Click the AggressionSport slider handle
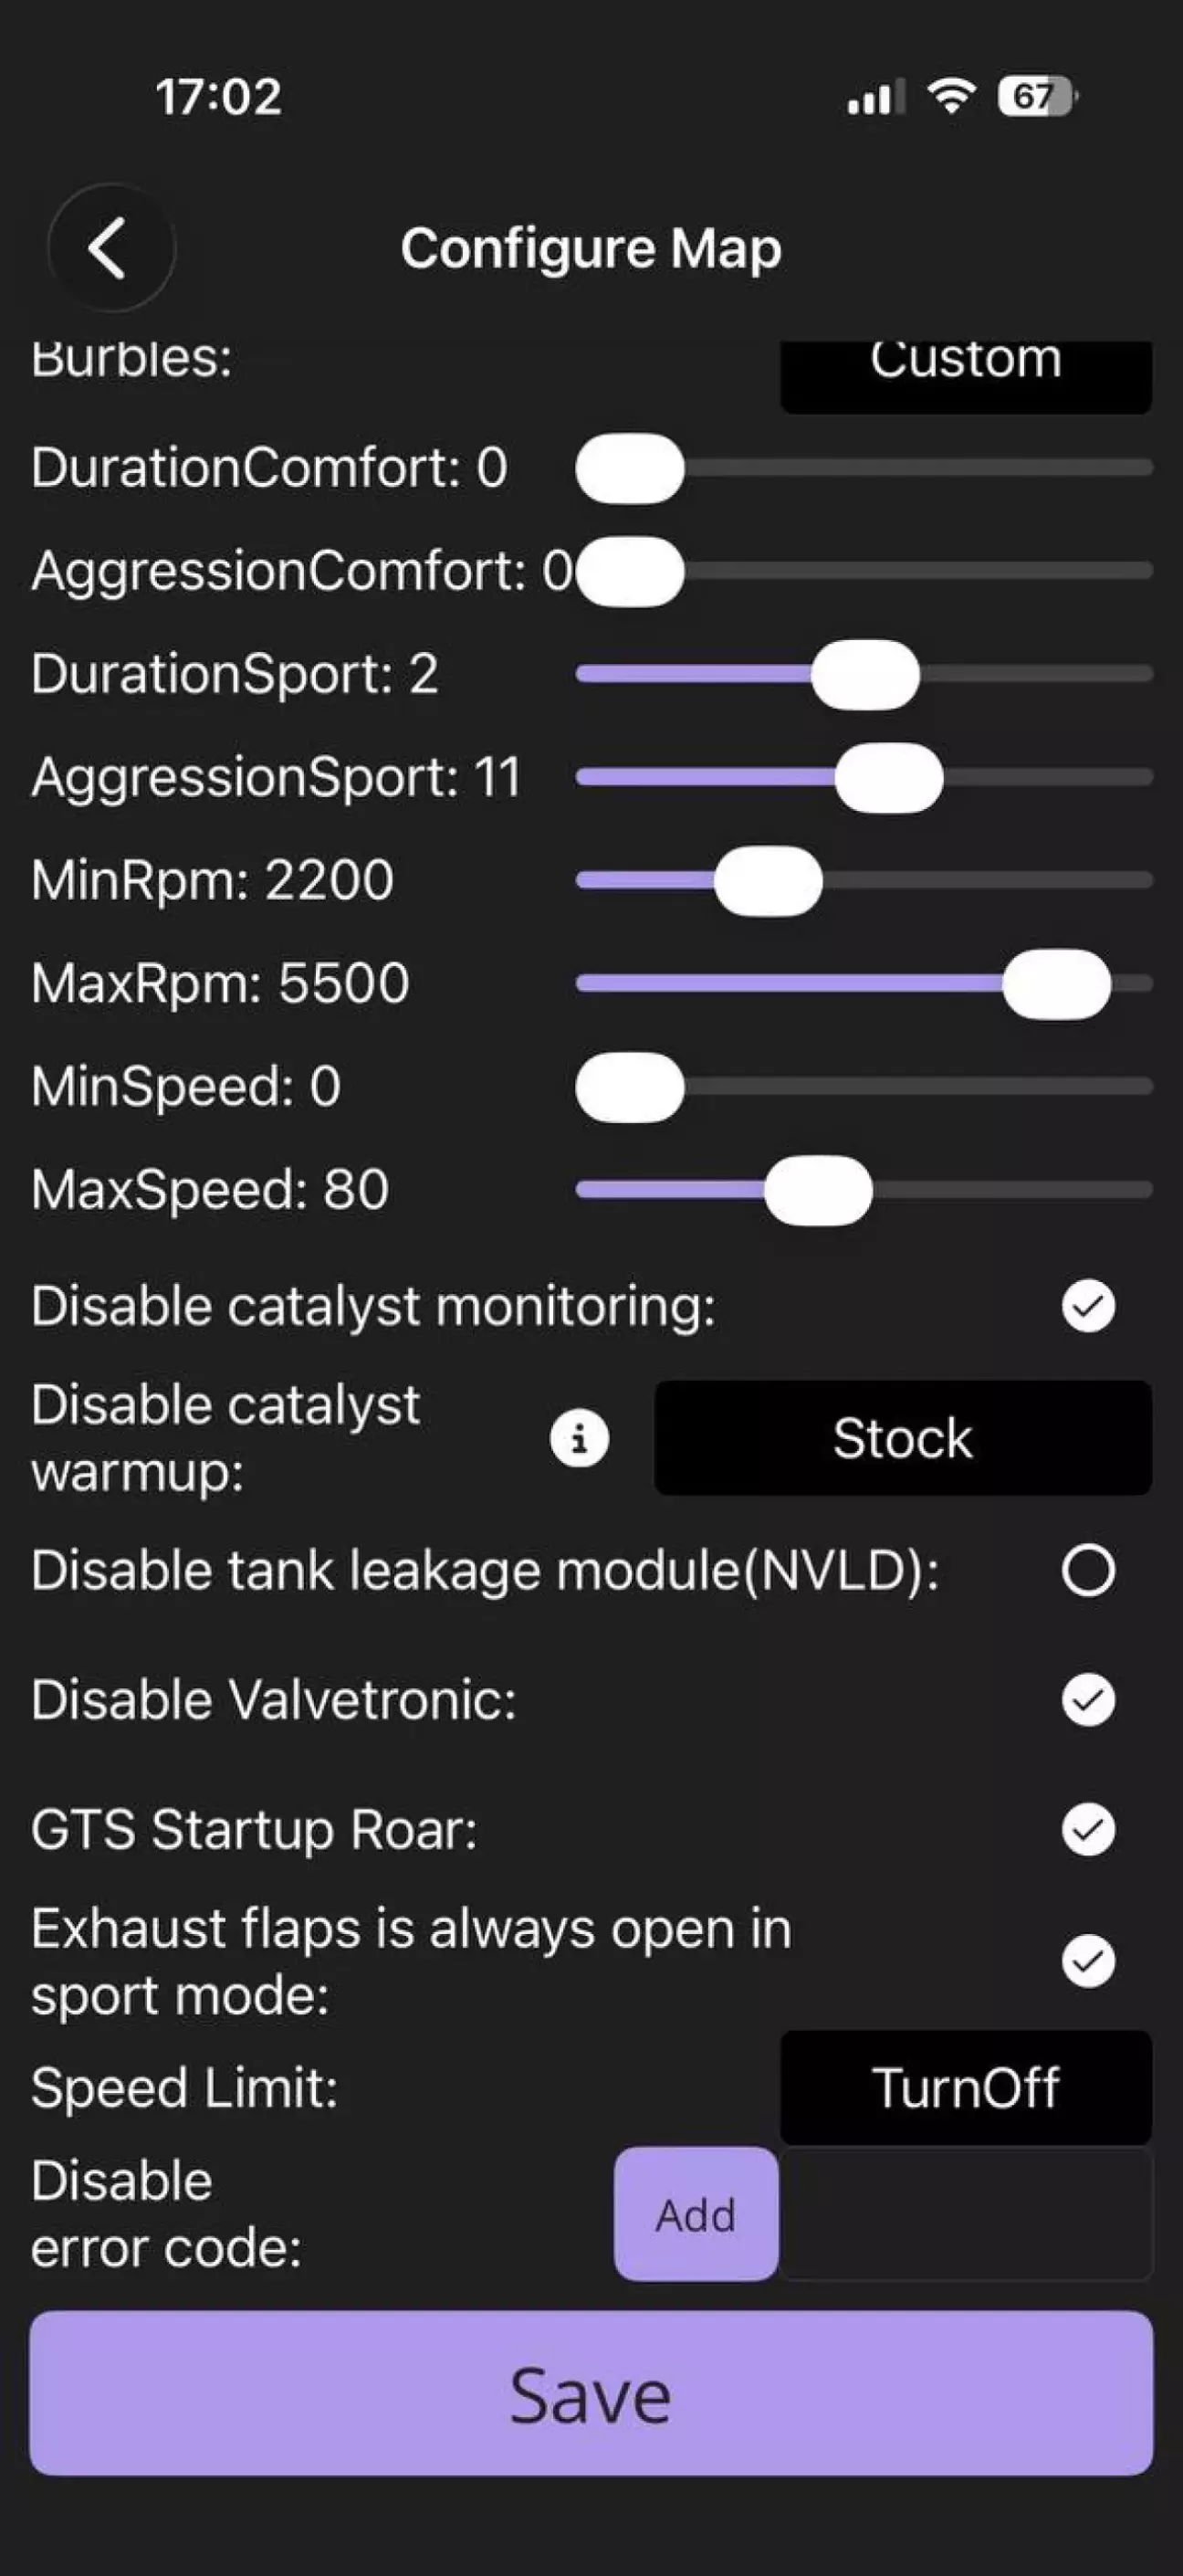The width and height of the screenshot is (1183, 2576). click(x=888, y=778)
